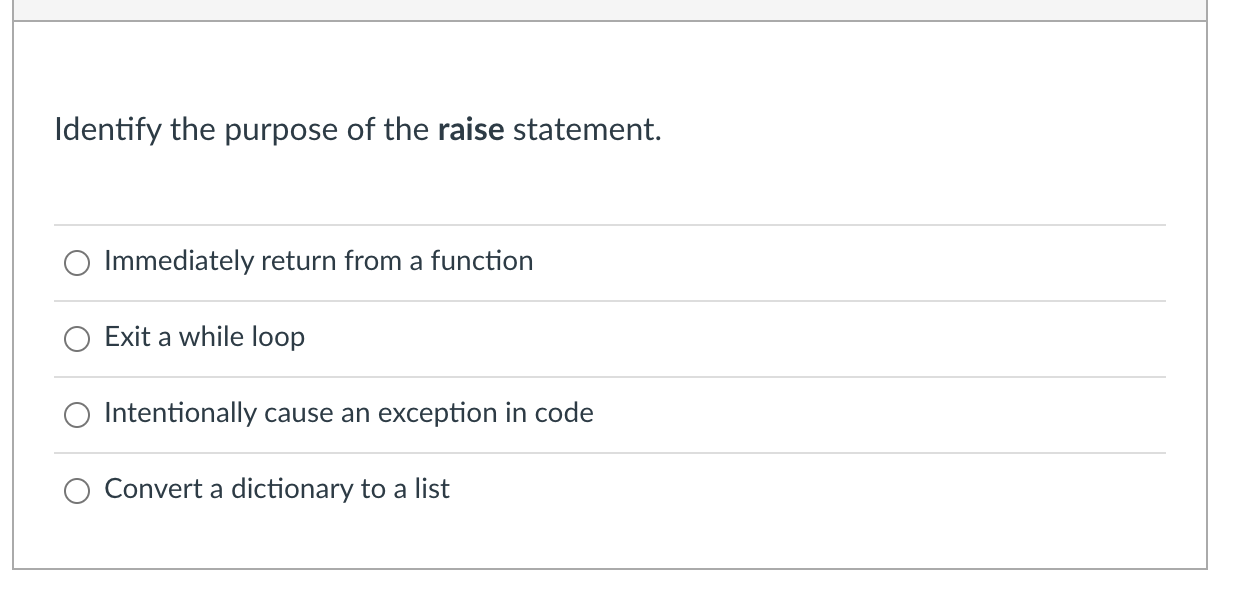
Task: Click the label 'Immediately return from a function'
Action: tap(318, 261)
